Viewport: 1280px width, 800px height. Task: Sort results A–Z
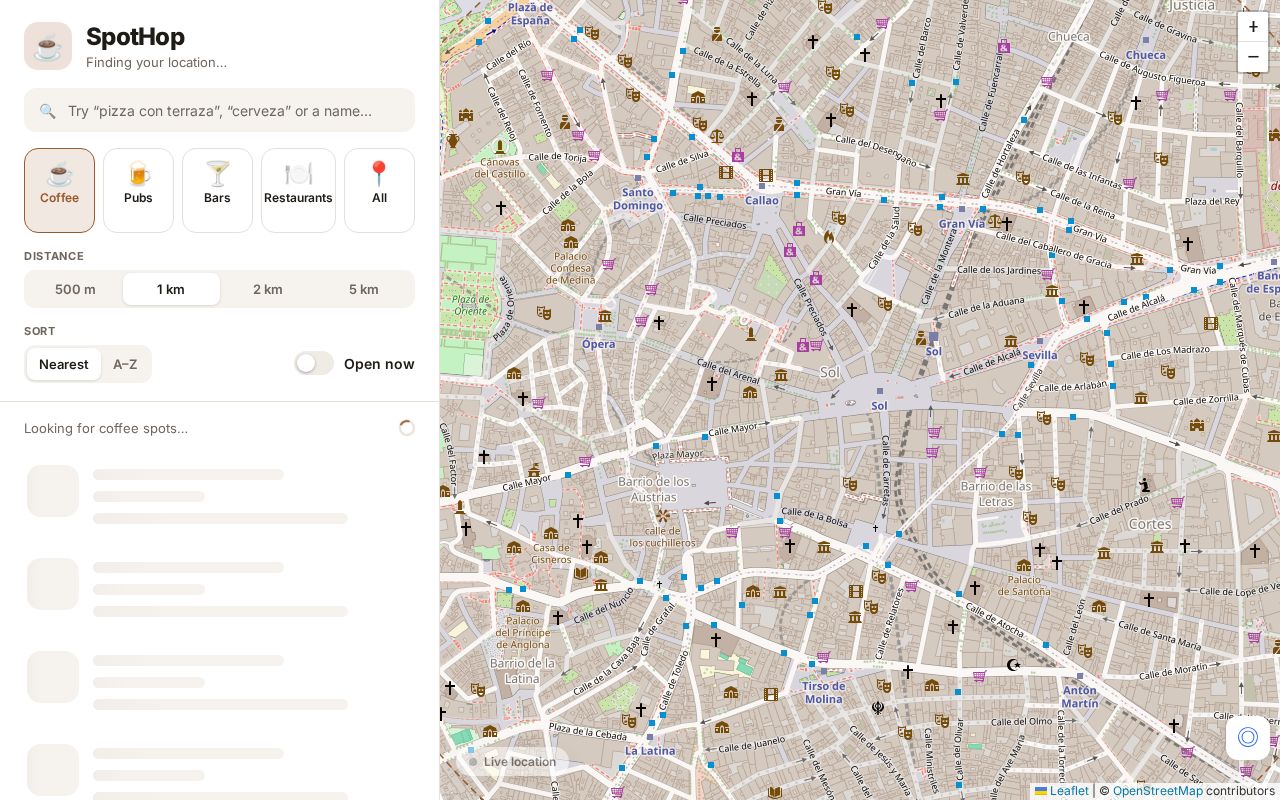pos(125,364)
